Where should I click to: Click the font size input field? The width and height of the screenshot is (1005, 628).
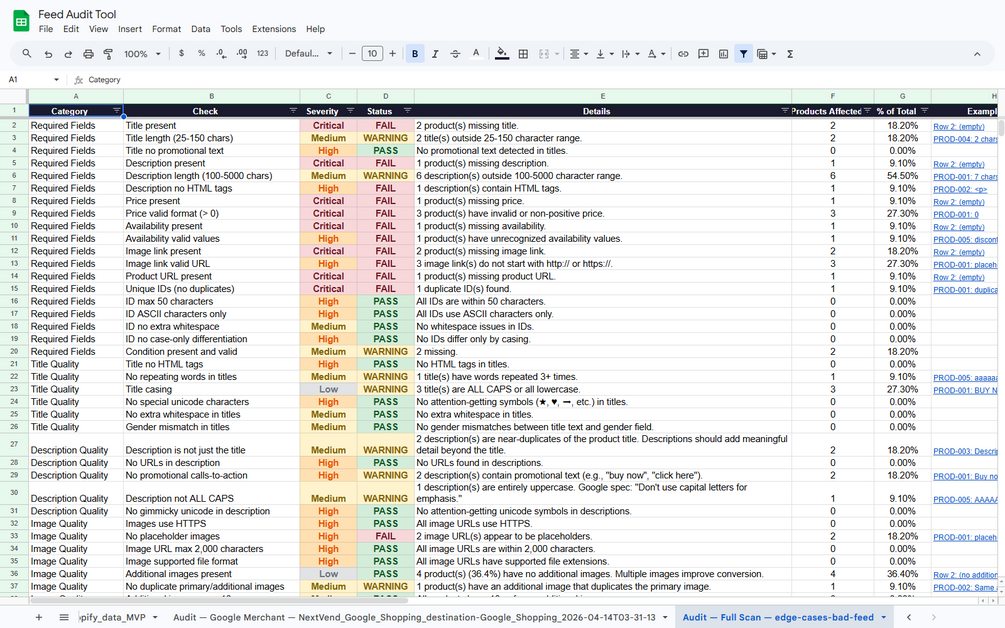(x=372, y=54)
